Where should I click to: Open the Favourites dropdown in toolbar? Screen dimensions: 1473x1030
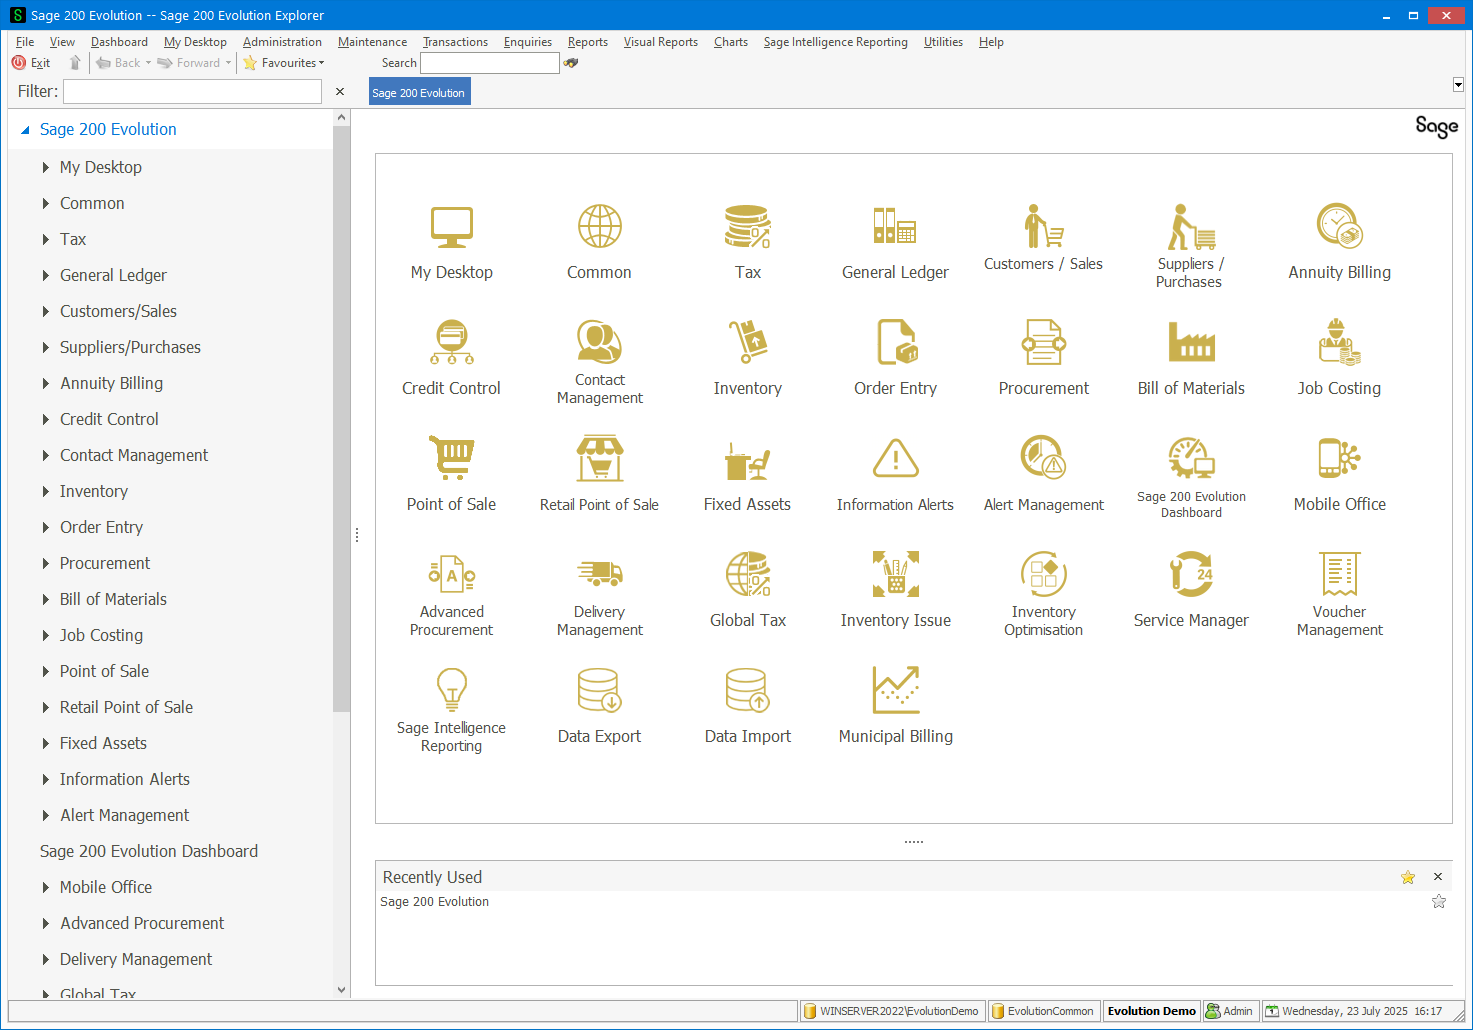point(284,63)
